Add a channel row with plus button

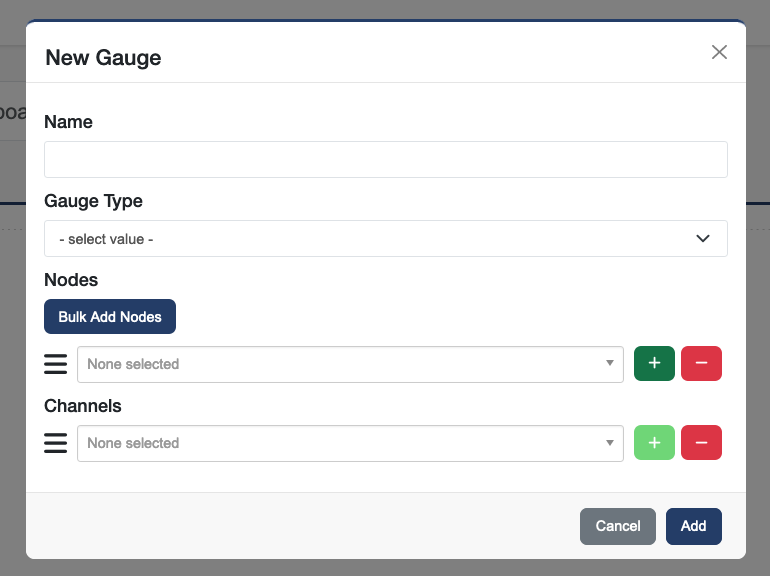[x=654, y=443]
